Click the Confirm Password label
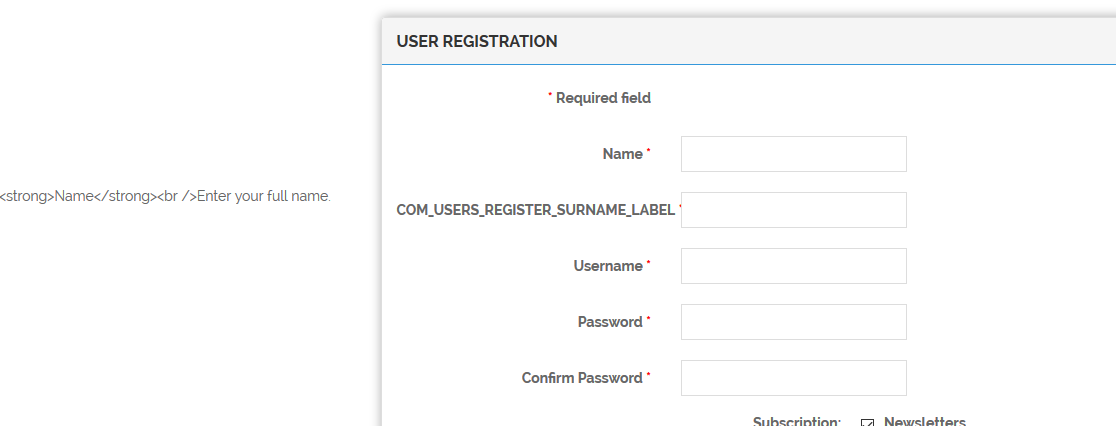 tap(581, 378)
